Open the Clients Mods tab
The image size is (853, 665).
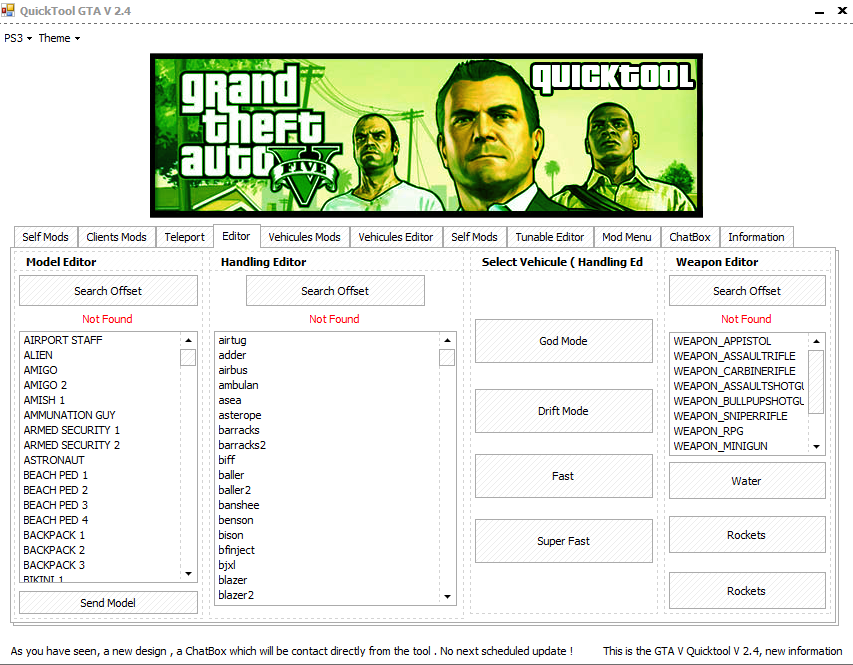pyautogui.click(x=116, y=237)
